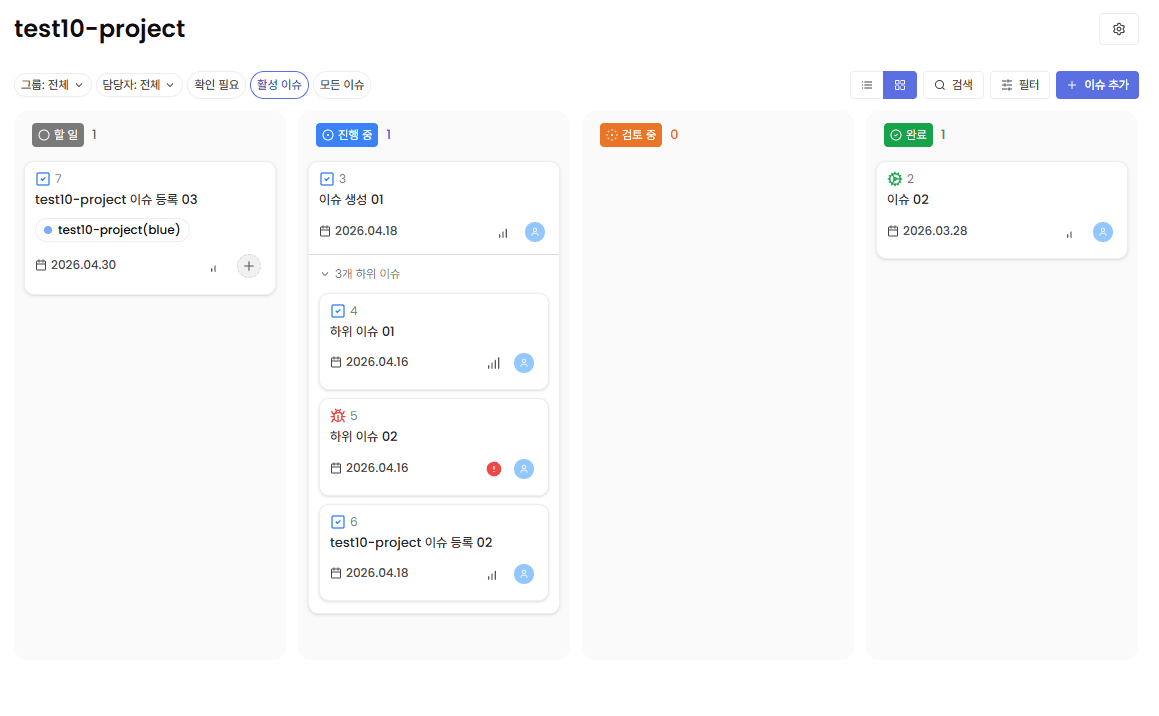Click priority bars on 이슈 02

[1070, 234]
